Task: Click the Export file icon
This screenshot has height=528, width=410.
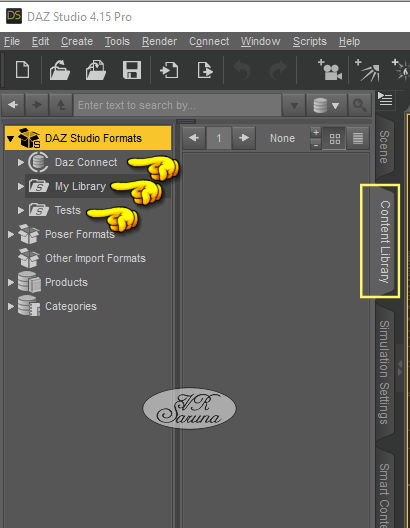Action: (205, 70)
